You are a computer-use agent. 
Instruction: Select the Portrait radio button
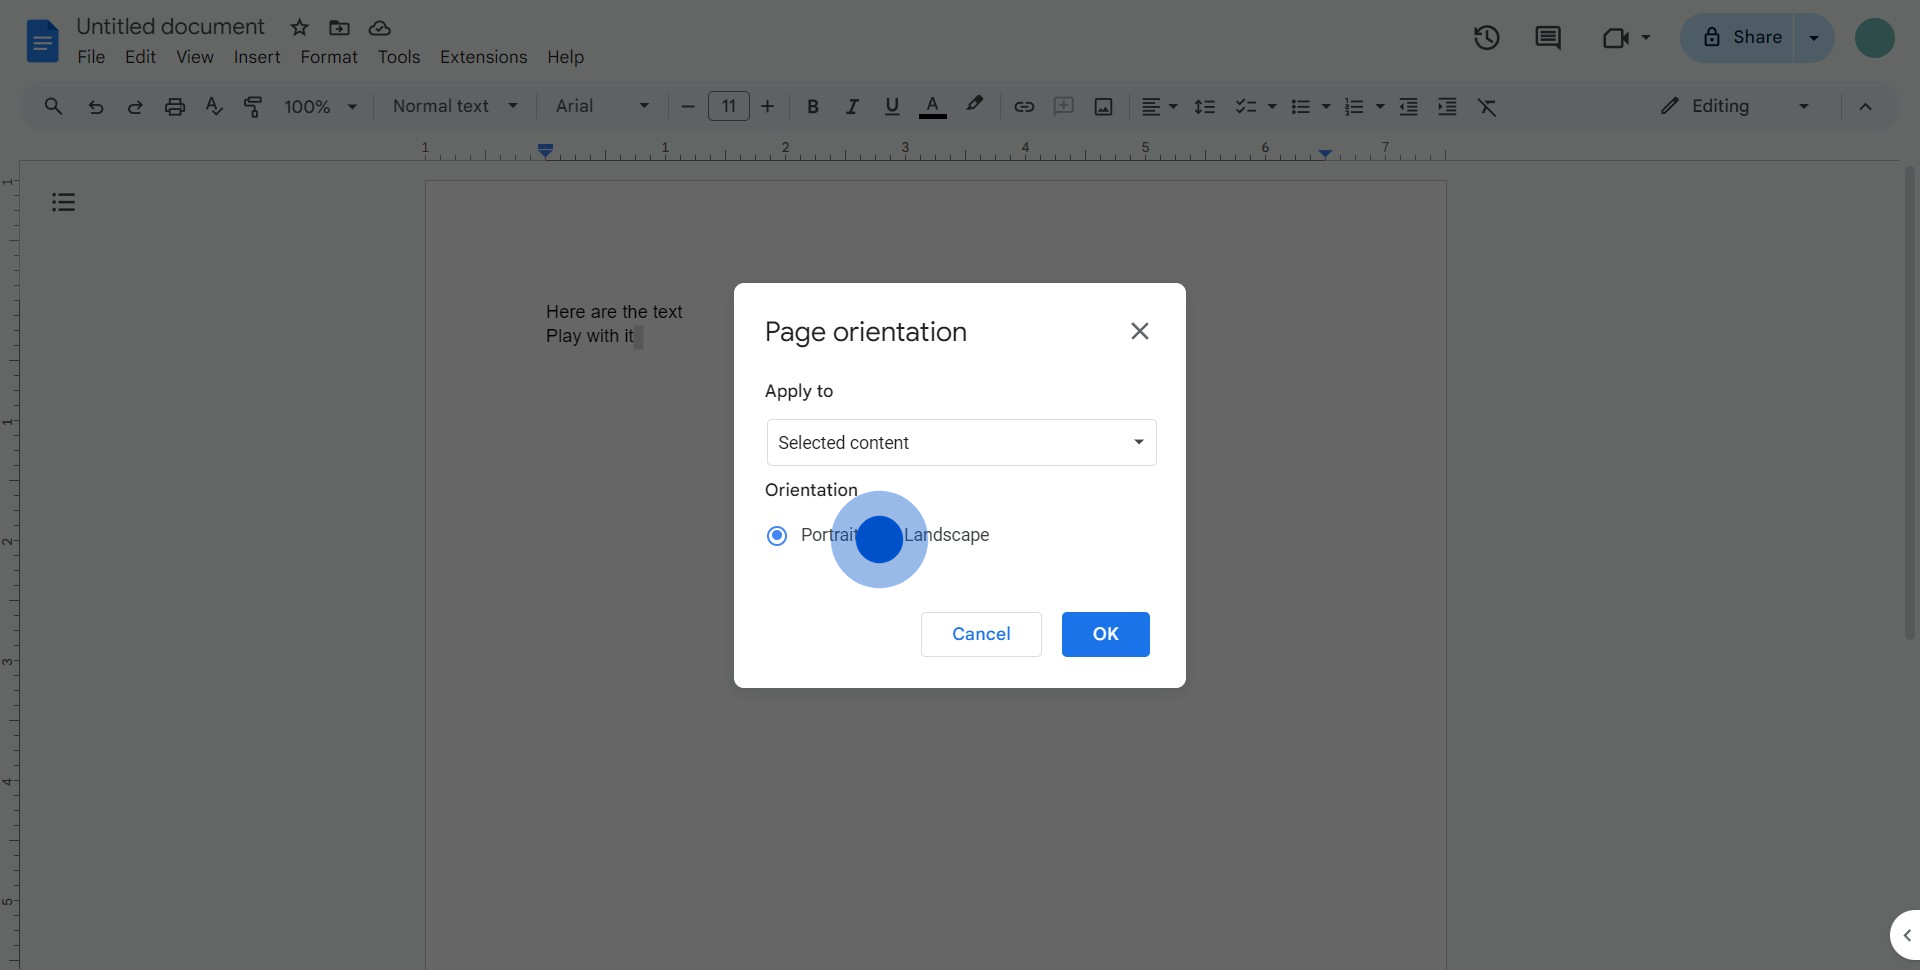[x=777, y=536]
